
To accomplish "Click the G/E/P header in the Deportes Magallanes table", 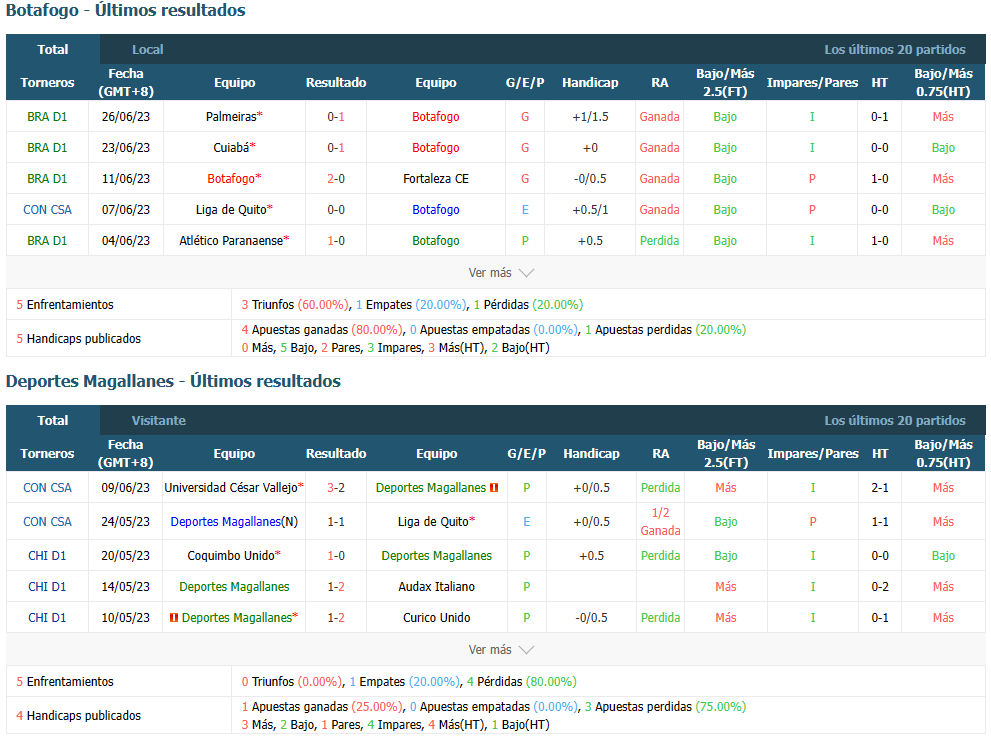I will 526,453.
